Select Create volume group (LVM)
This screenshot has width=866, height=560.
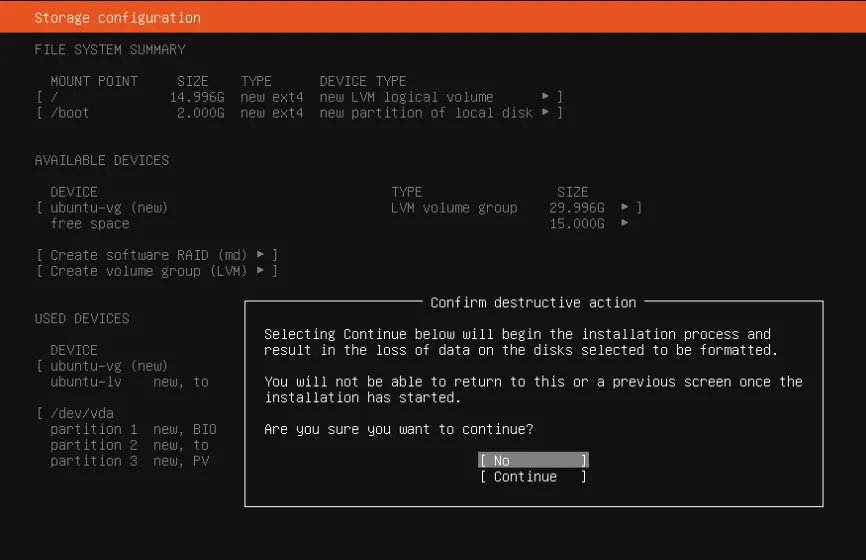(x=148, y=271)
